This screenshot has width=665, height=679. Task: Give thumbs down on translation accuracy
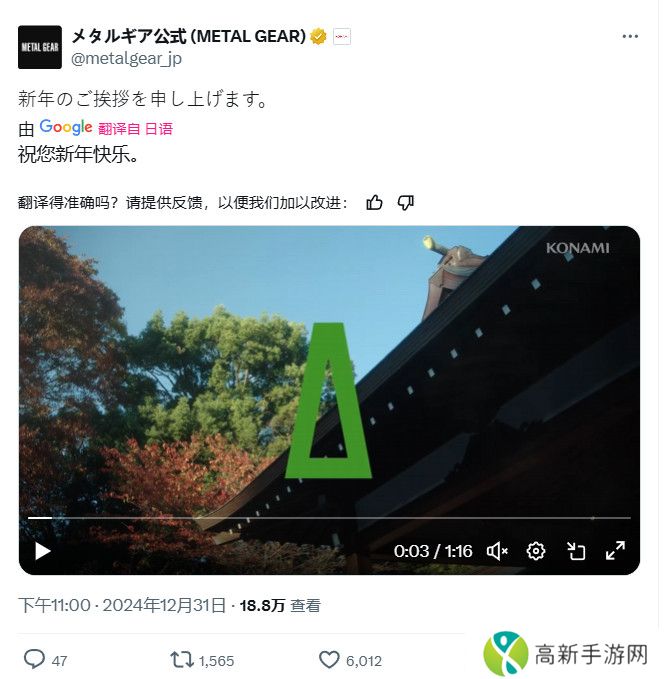coord(406,202)
